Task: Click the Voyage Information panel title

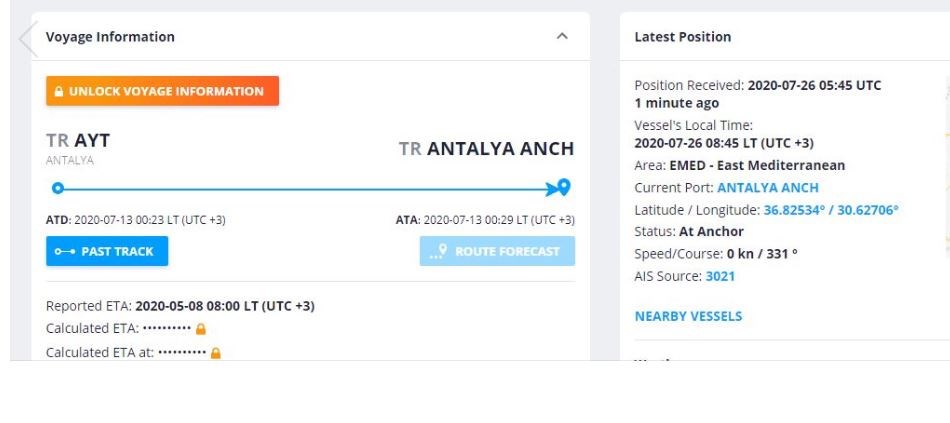Action: (x=110, y=37)
